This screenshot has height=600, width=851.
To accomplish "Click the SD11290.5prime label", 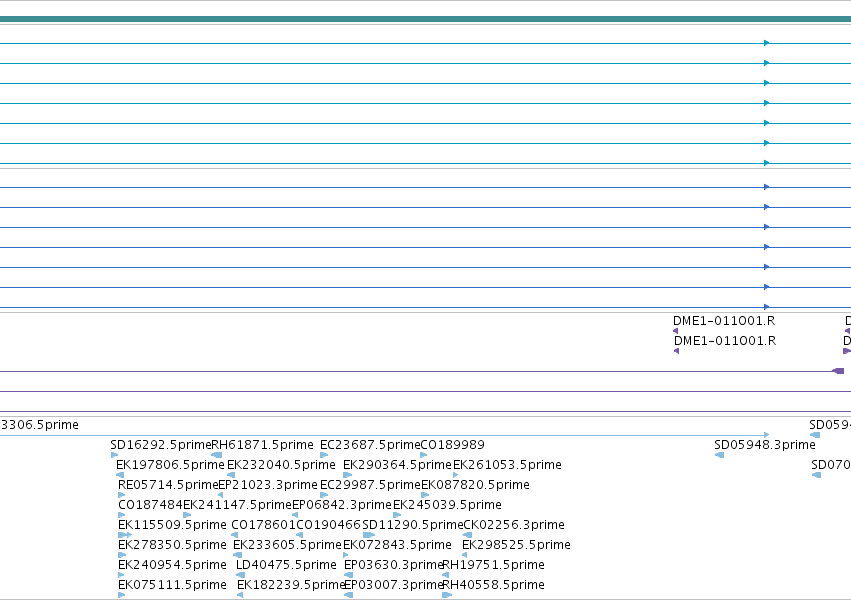I will [x=412, y=525].
